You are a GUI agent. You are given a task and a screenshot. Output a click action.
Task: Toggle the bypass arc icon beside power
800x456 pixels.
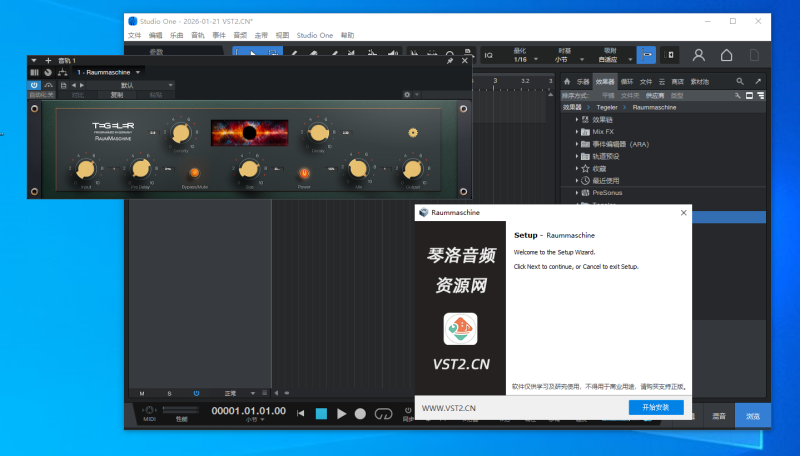[x=48, y=85]
